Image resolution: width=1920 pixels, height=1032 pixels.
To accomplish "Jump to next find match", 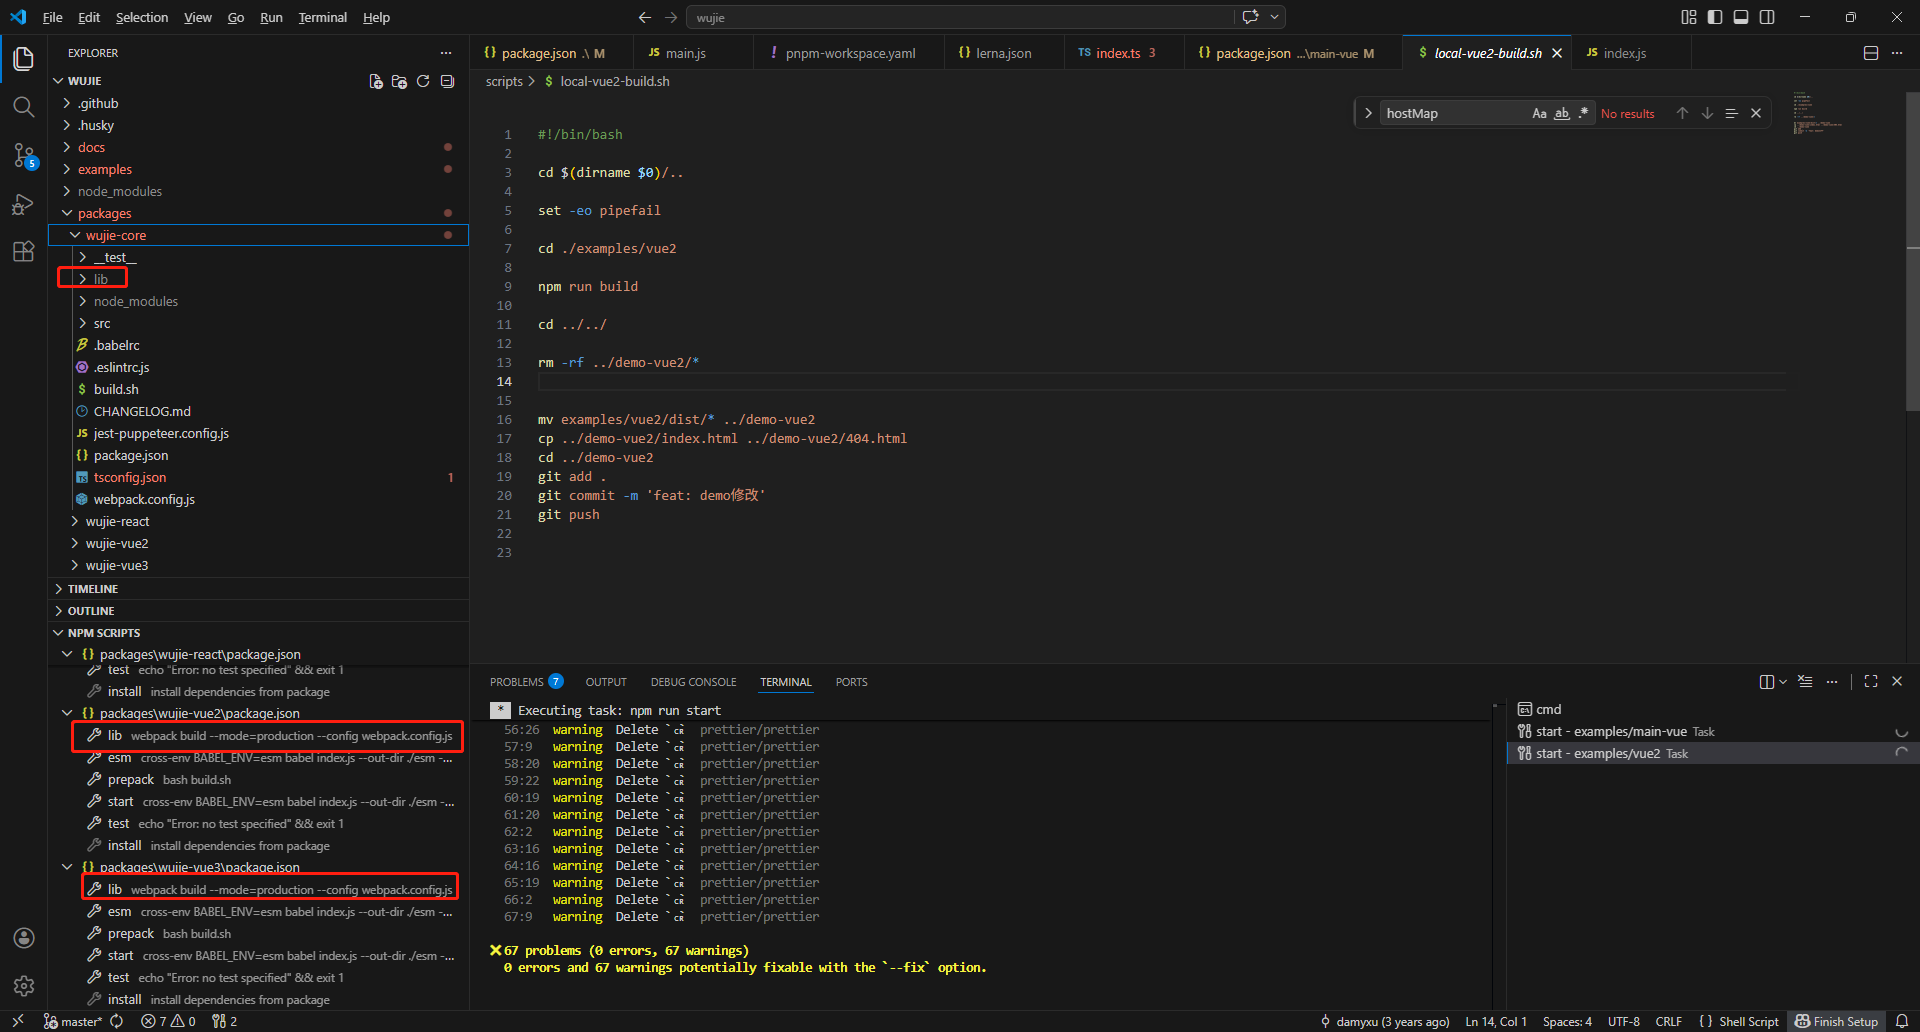I will [1707, 113].
